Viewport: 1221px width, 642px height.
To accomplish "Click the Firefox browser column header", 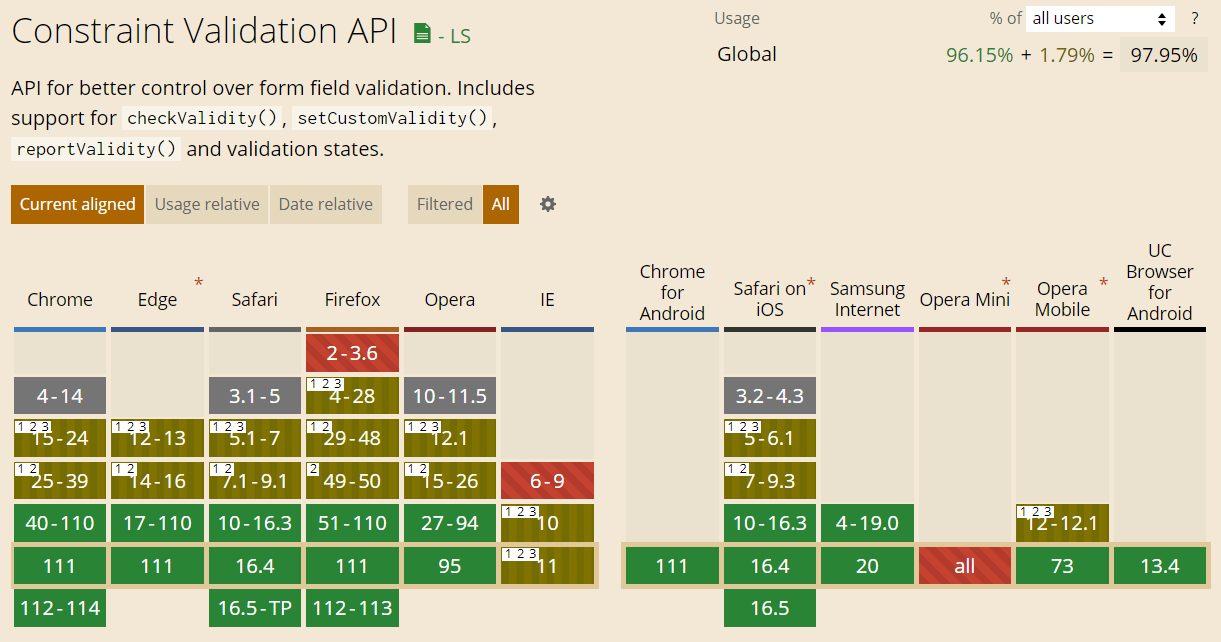I will 352,300.
